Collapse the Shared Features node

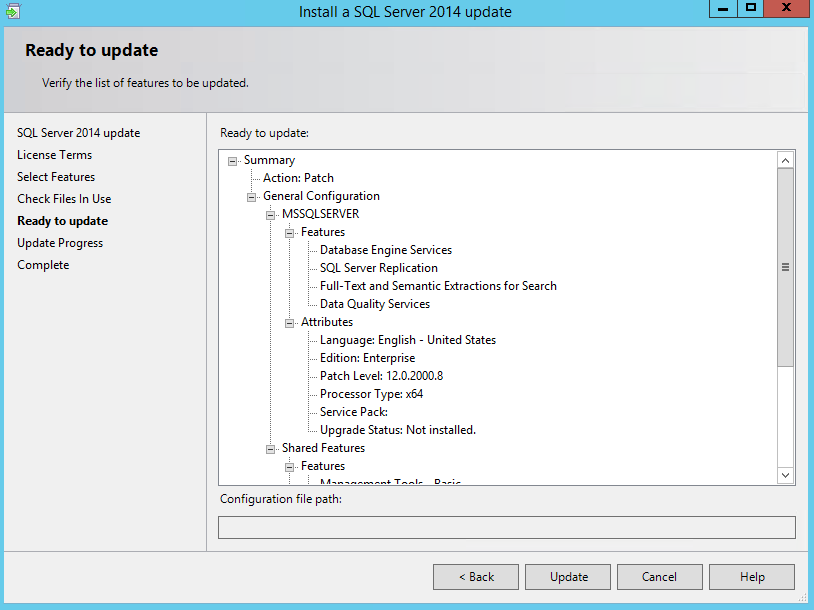(x=271, y=449)
